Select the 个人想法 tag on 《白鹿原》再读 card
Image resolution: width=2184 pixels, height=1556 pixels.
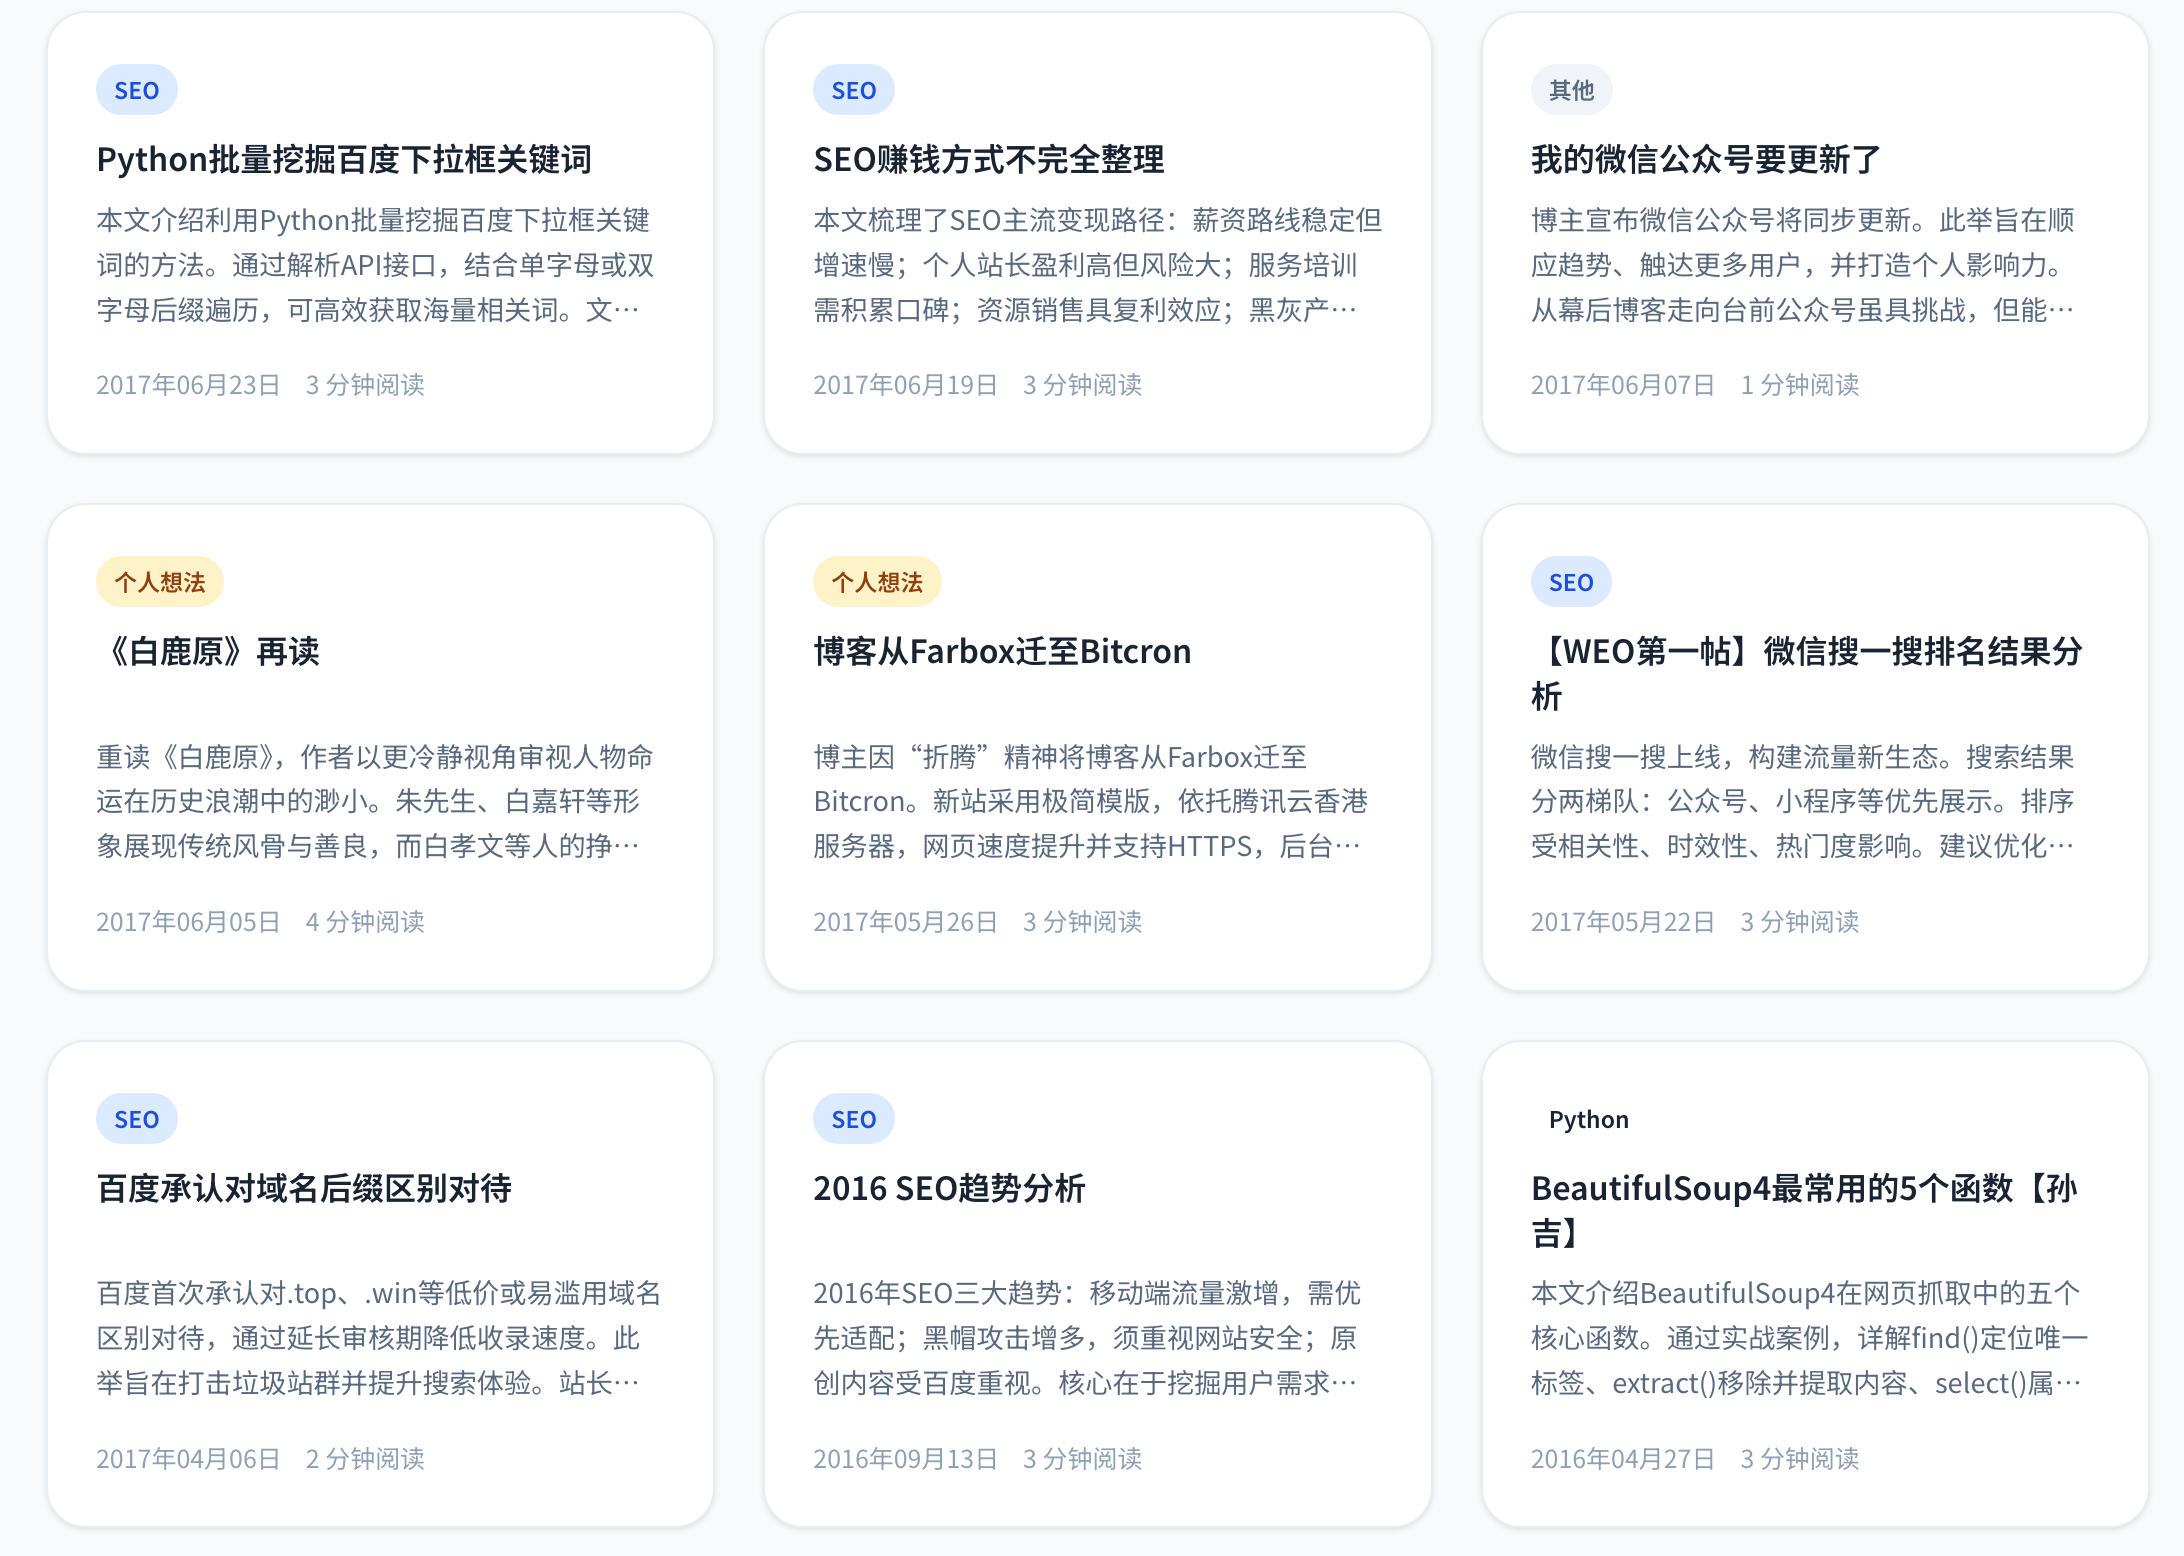(x=160, y=580)
